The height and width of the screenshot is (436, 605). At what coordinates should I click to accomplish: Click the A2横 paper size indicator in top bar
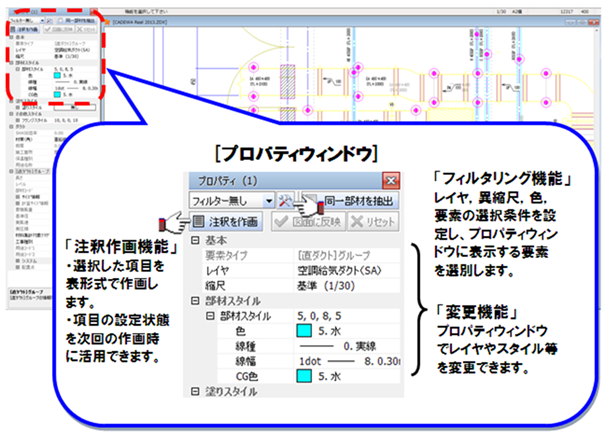(517, 12)
